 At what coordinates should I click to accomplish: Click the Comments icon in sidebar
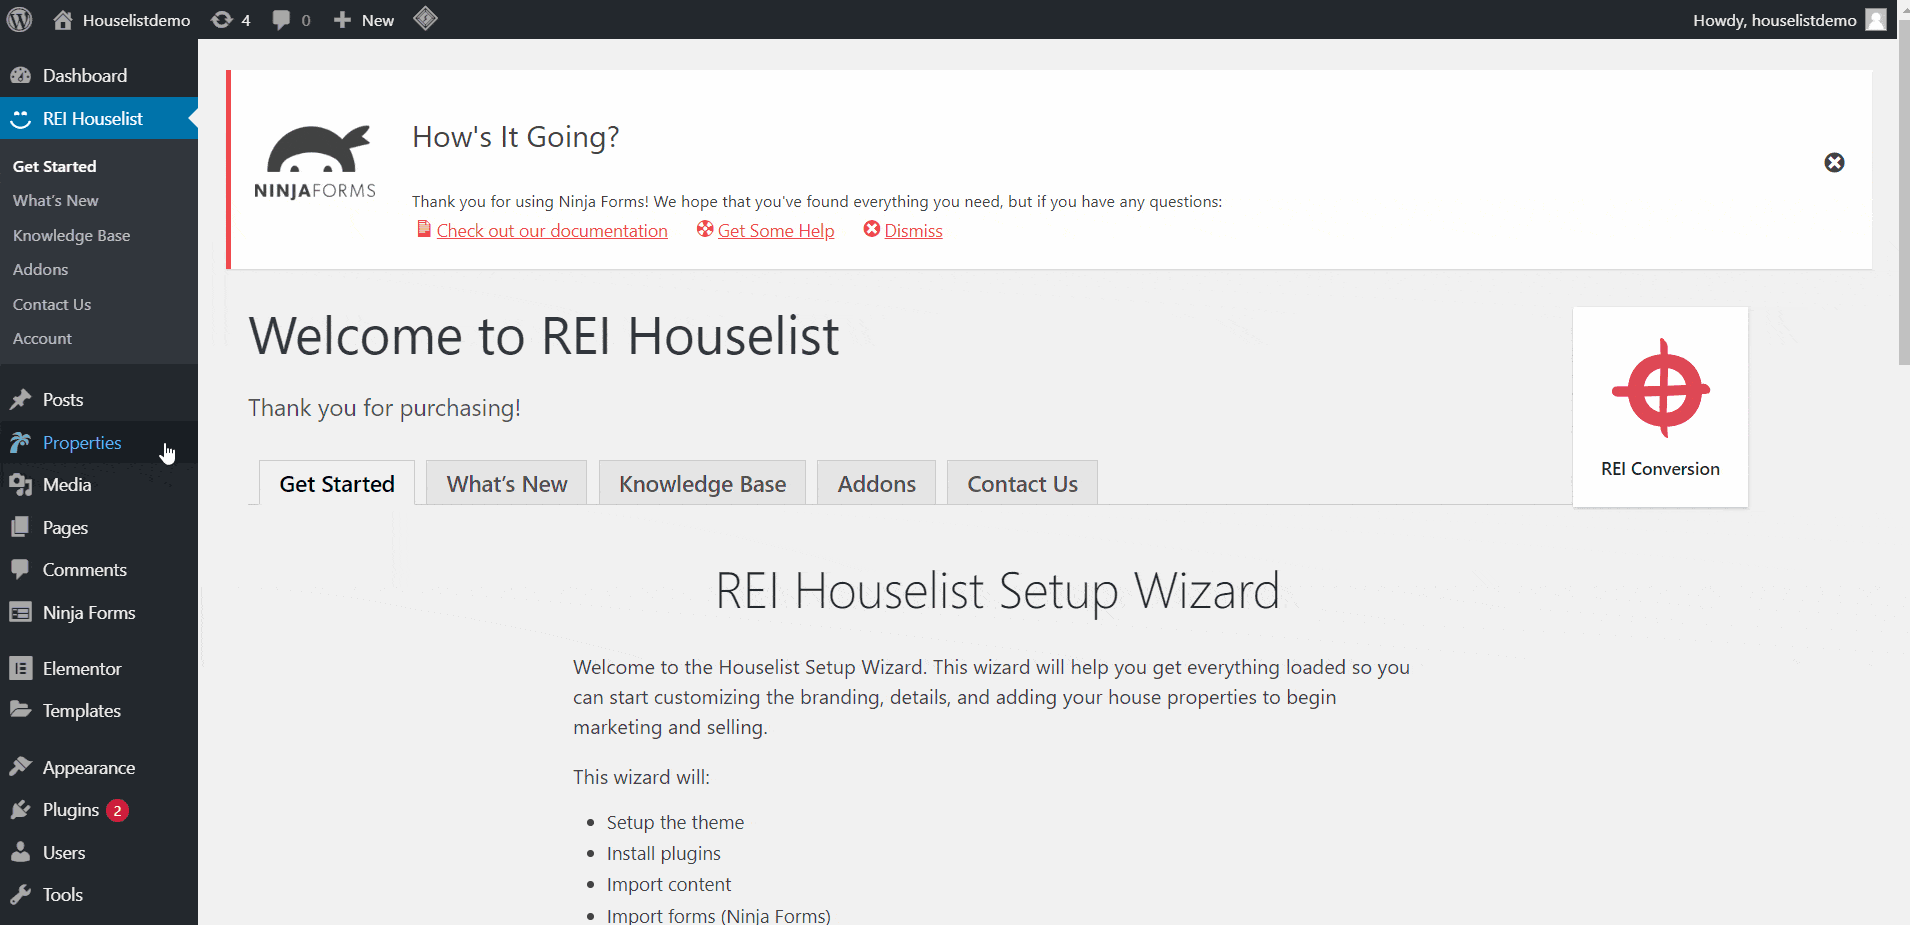[20, 569]
